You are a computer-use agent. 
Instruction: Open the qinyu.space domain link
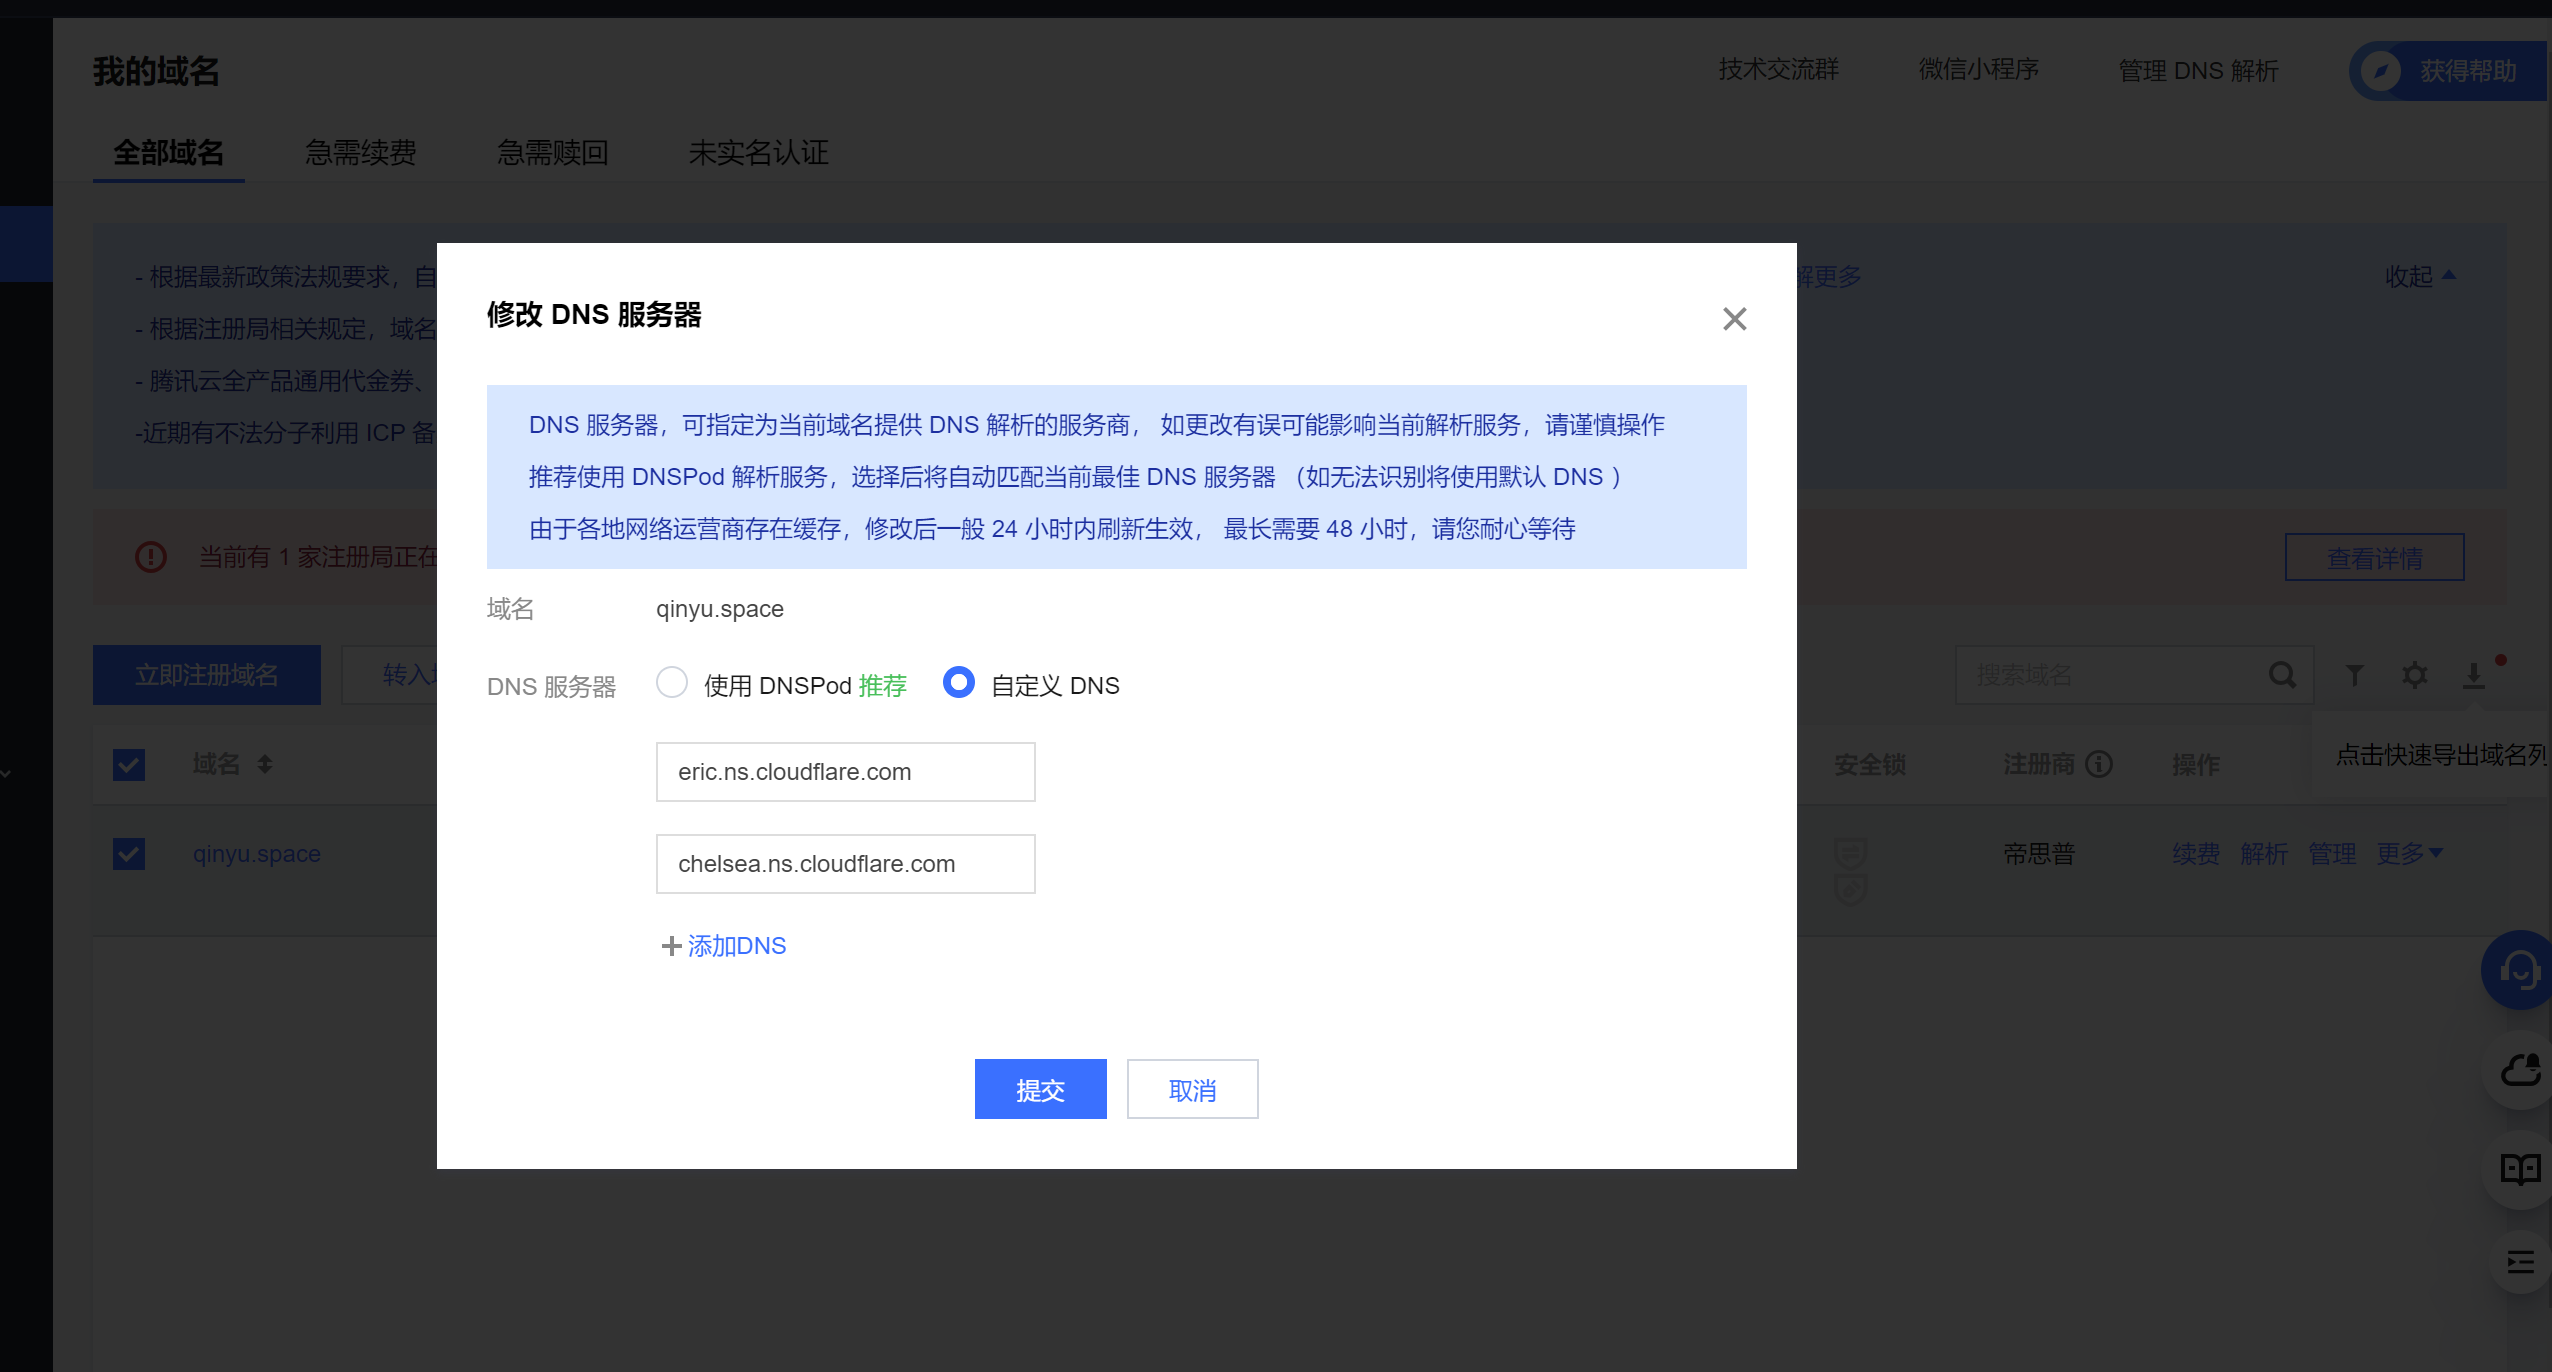(x=257, y=854)
